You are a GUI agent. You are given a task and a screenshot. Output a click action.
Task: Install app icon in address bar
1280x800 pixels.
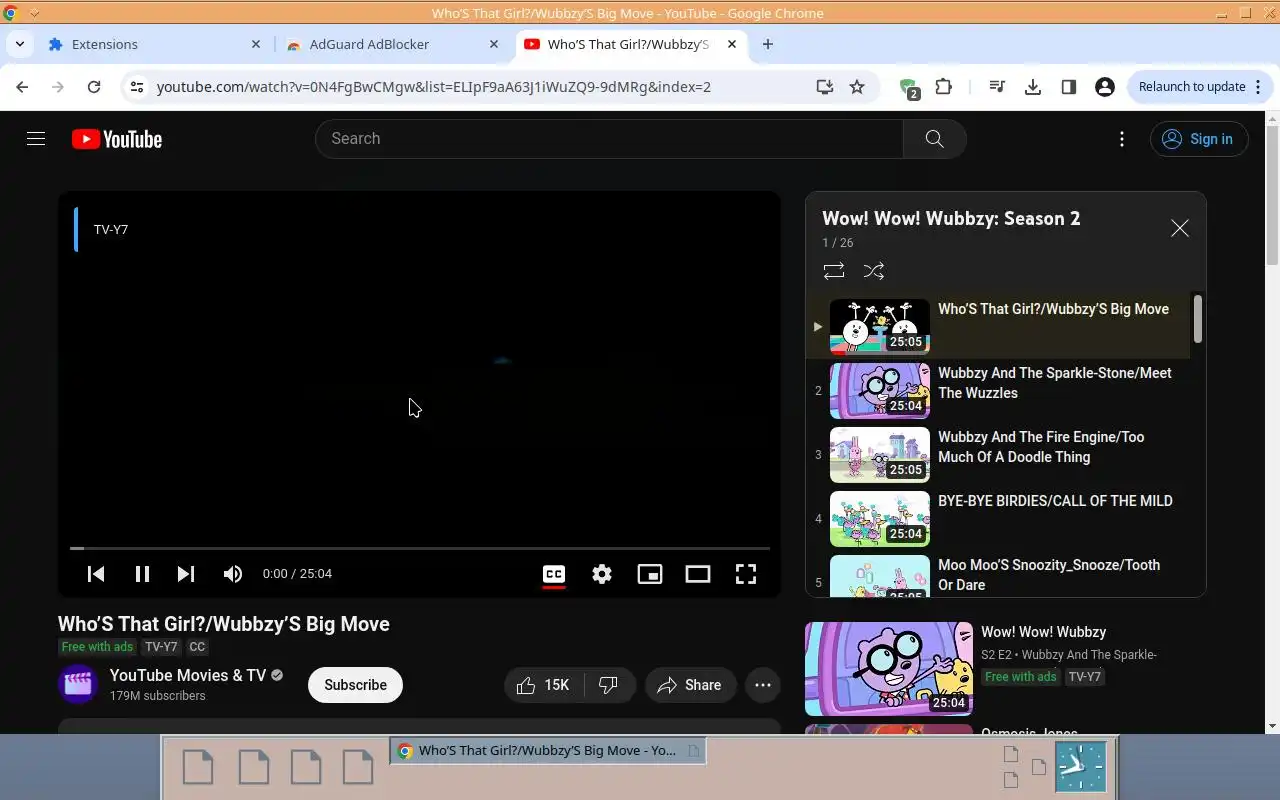(825, 87)
